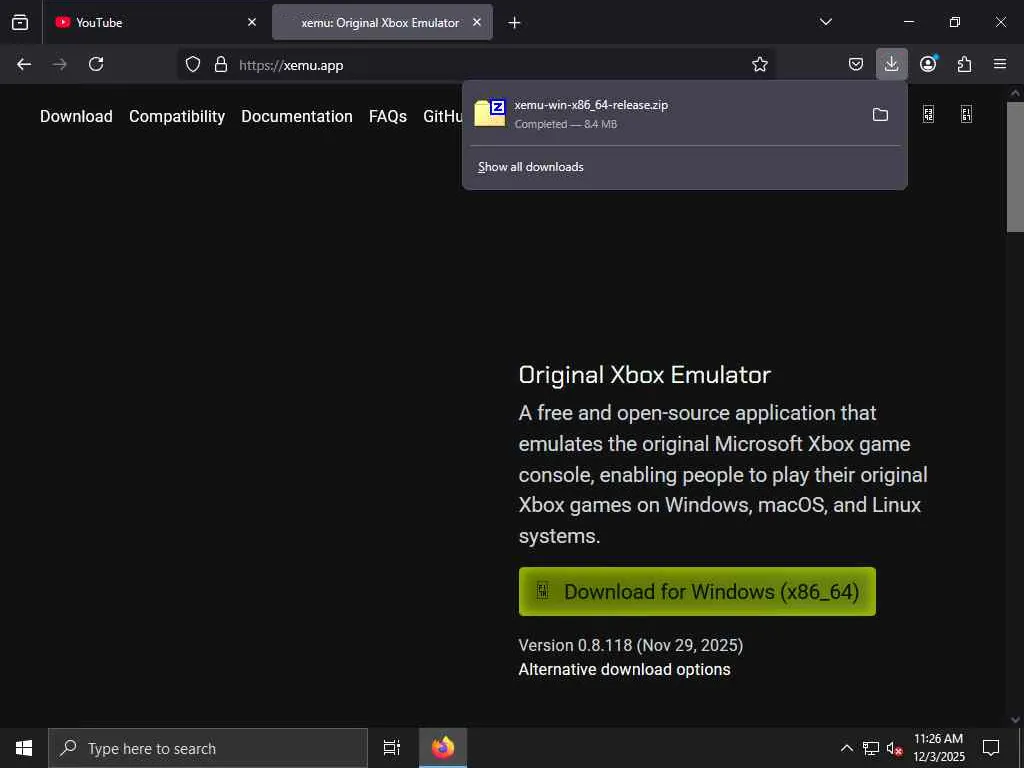Open tracking protection shield icon

click(x=193, y=64)
